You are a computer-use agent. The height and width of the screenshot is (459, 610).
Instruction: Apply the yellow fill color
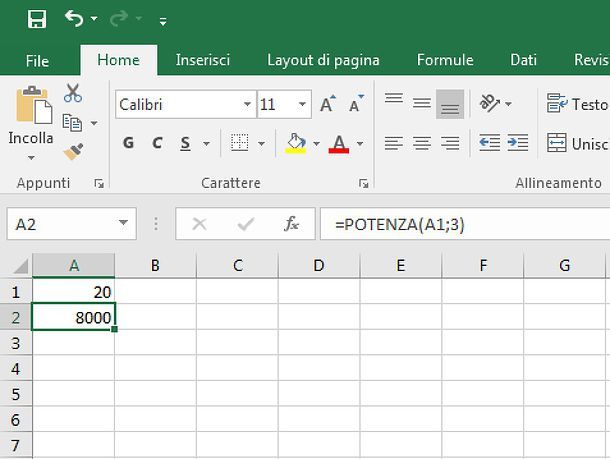pyautogui.click(x=295, y=143)
